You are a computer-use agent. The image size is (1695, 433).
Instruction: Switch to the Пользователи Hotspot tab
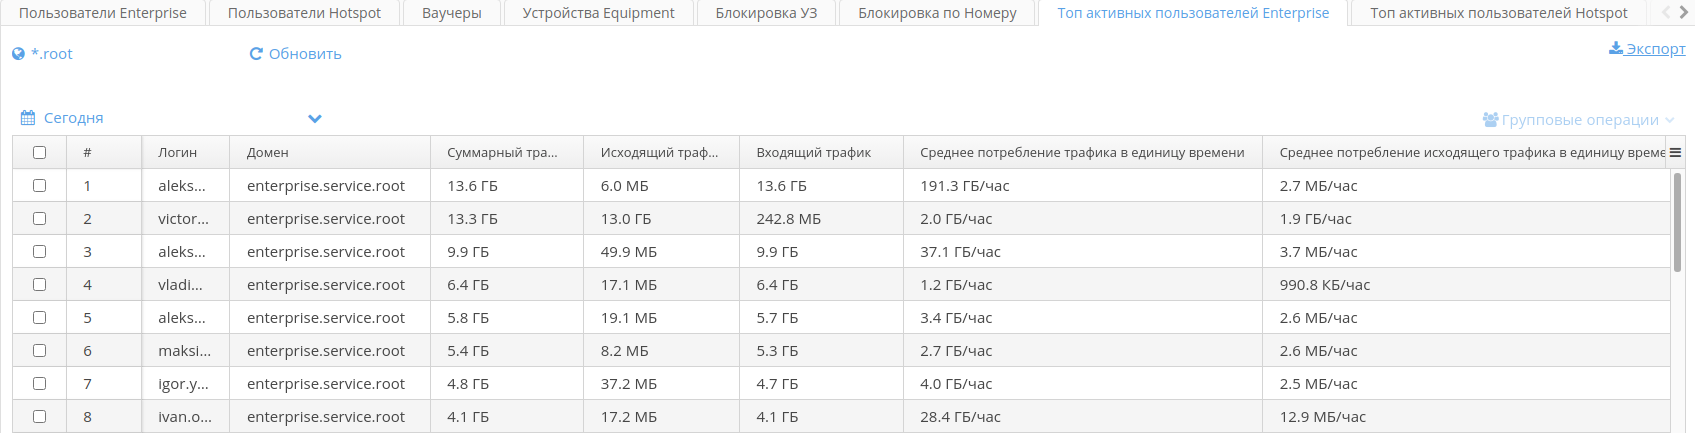pos(304,13)
